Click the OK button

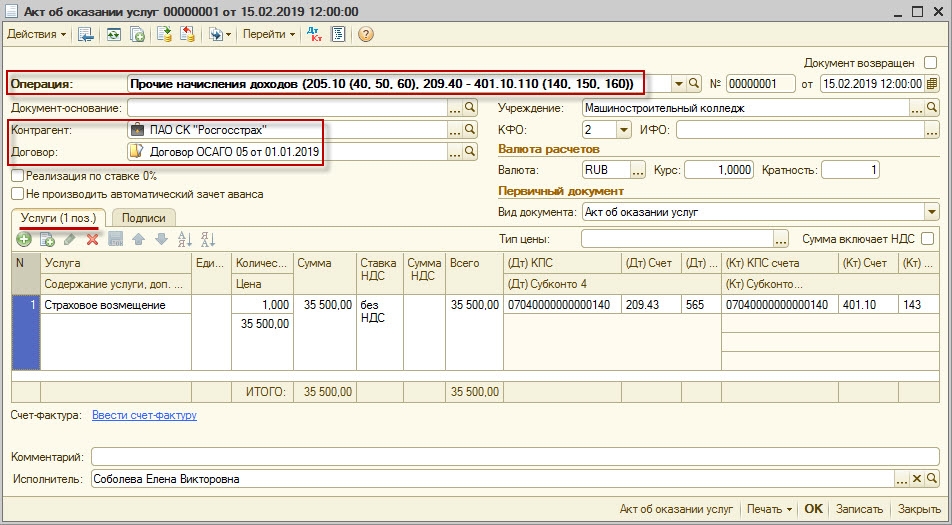pyautogui.click(x=814, y=509)
